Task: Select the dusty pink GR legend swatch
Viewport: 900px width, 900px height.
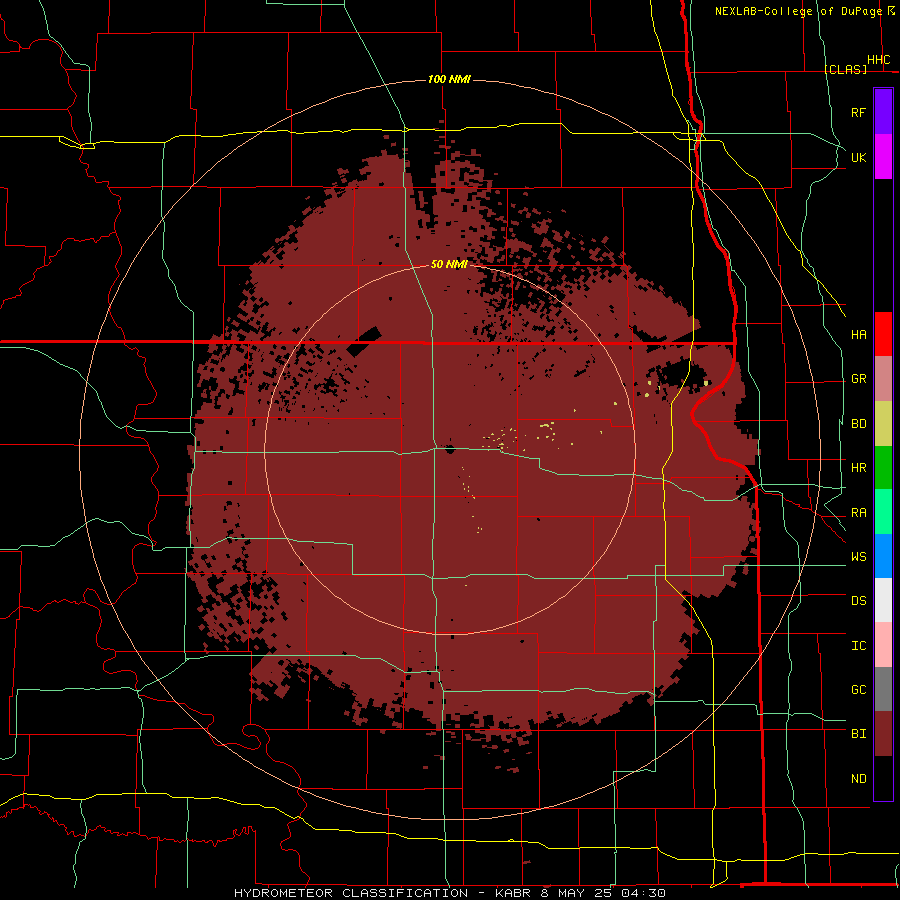Action: click(883, 379)
